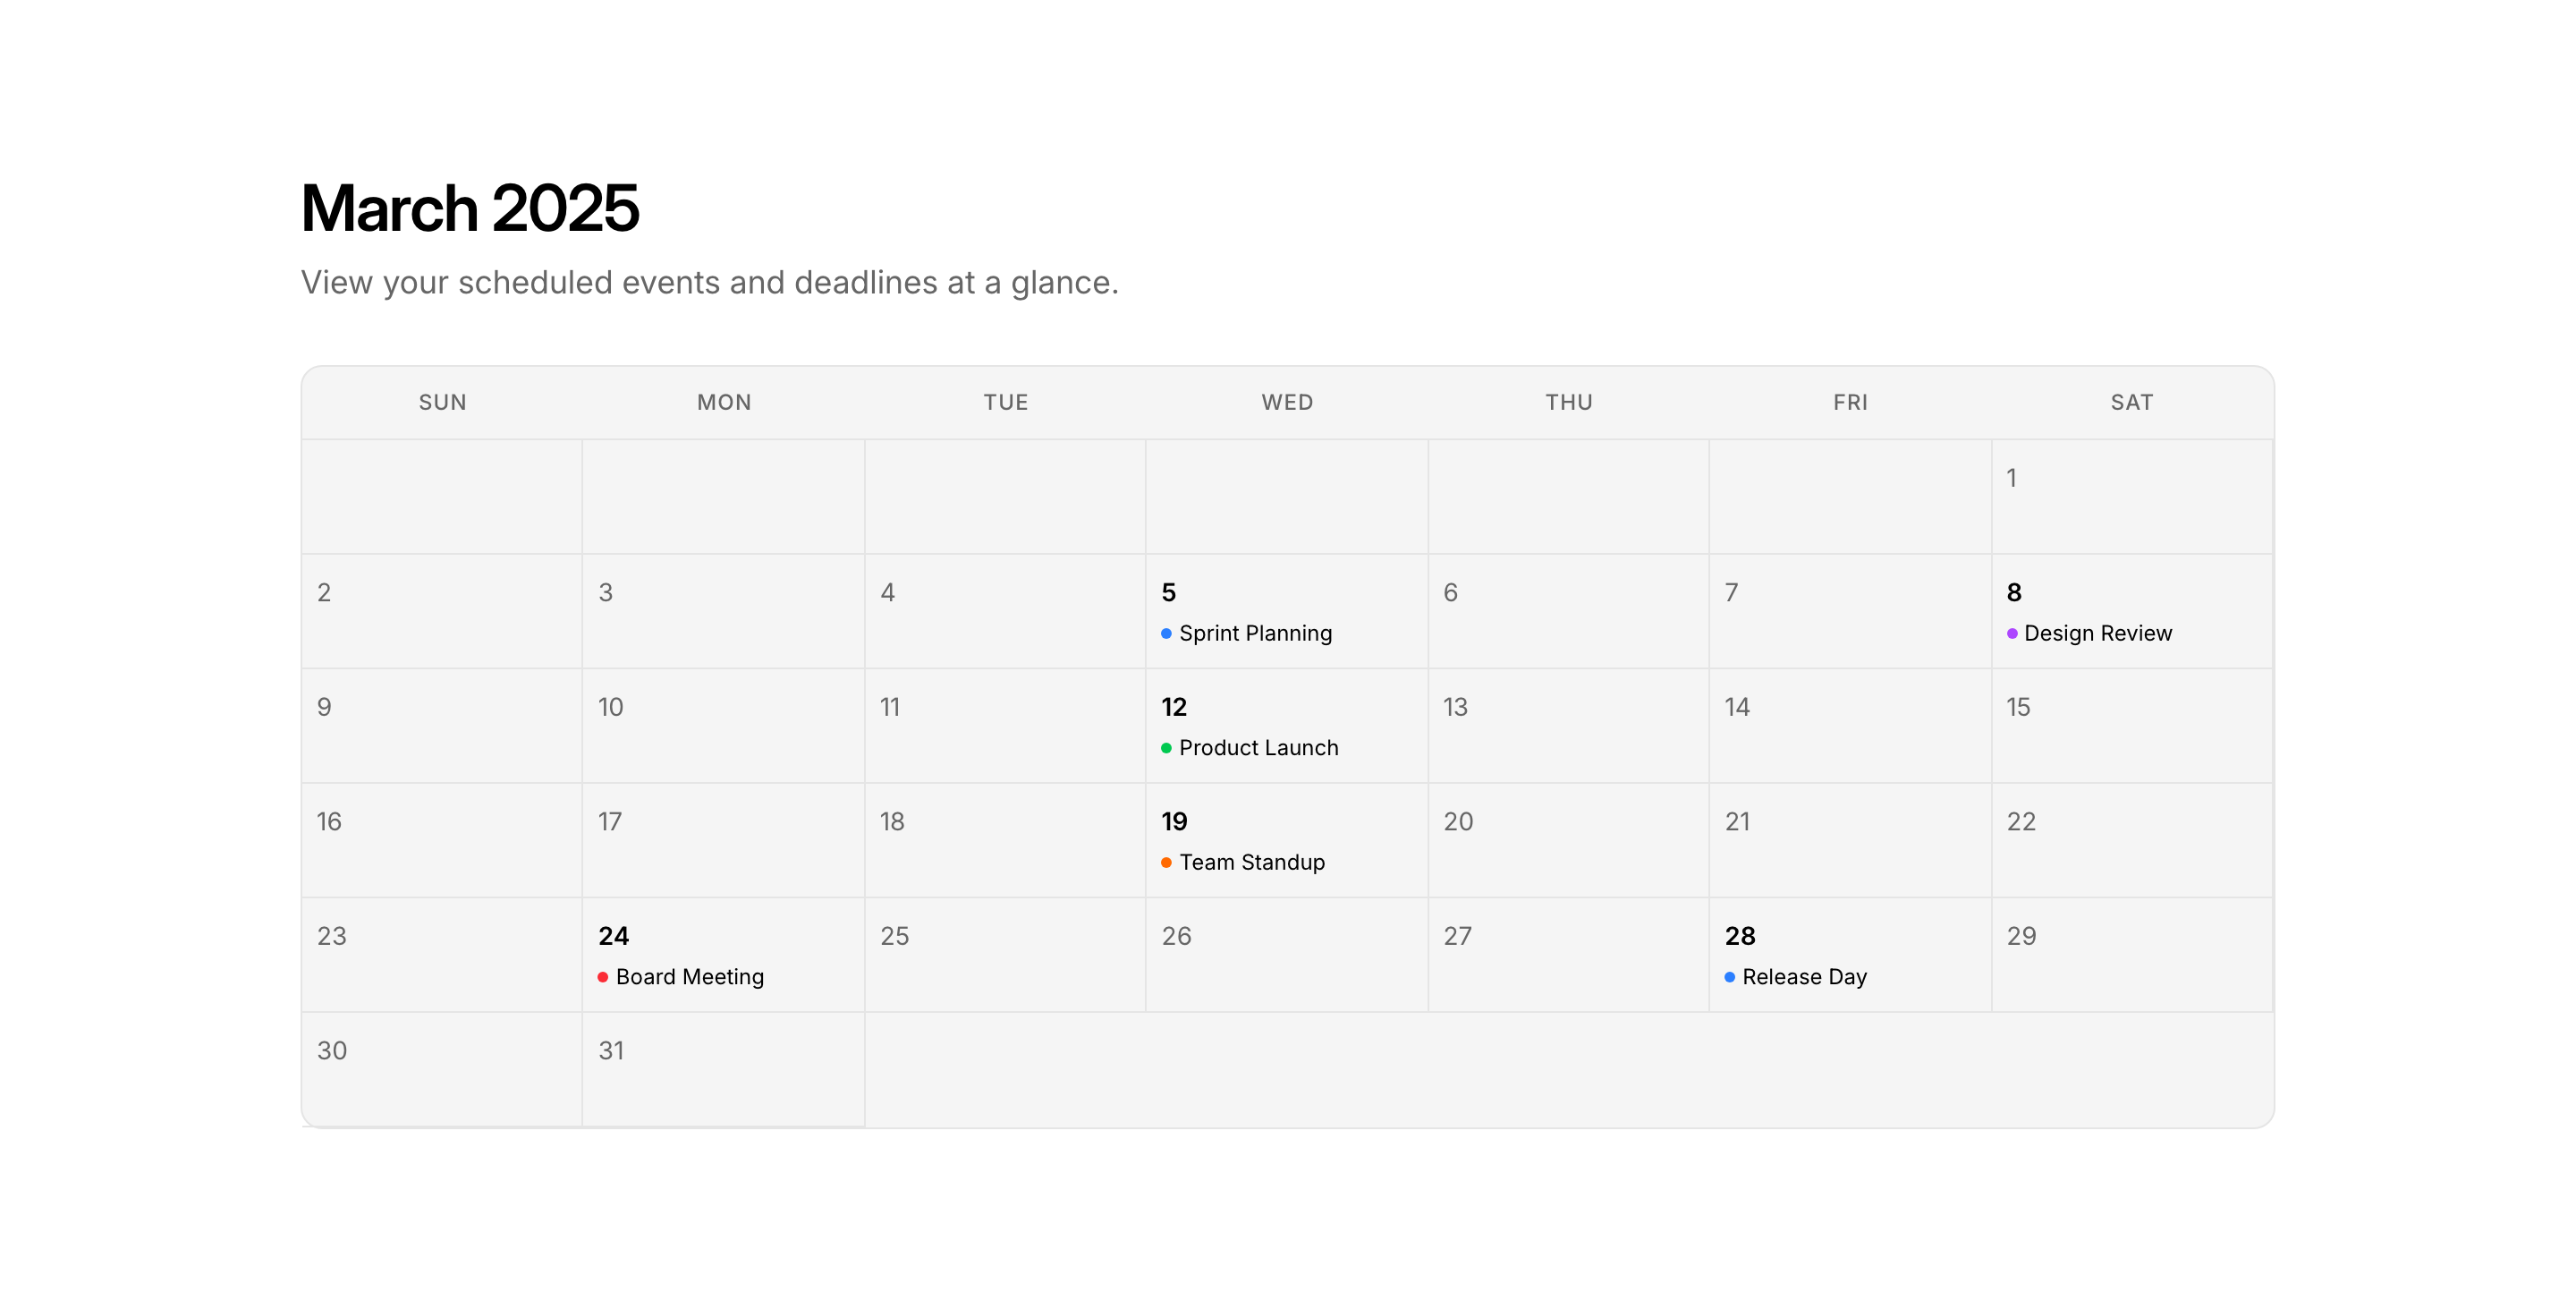Click the bold date number 24
The height and width of the screenshot is (1301, 2576).
(613, 936)
